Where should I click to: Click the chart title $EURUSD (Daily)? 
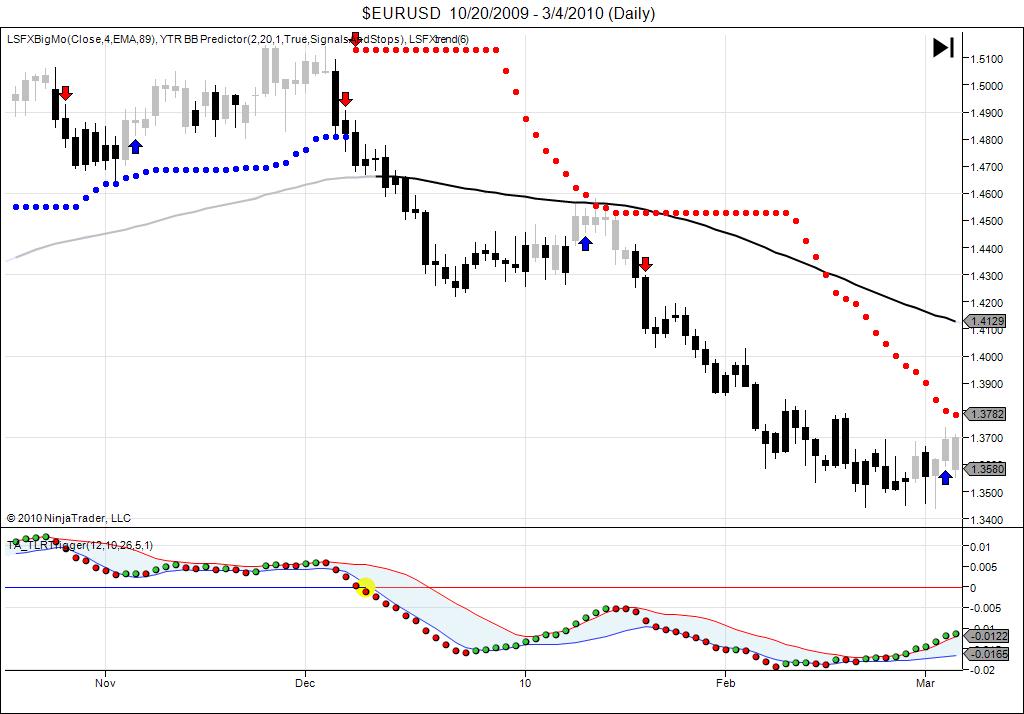[x=509, y=13]
